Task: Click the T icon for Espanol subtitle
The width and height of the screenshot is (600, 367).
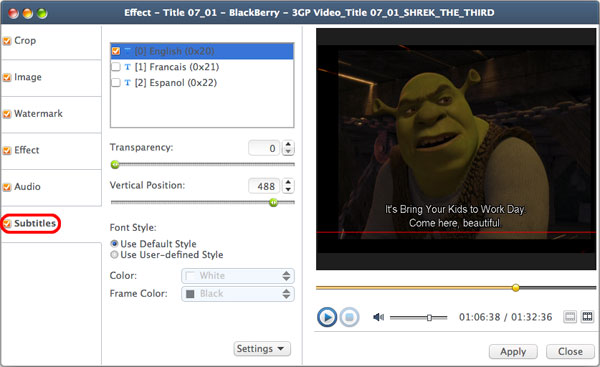Action: [128, 83]
